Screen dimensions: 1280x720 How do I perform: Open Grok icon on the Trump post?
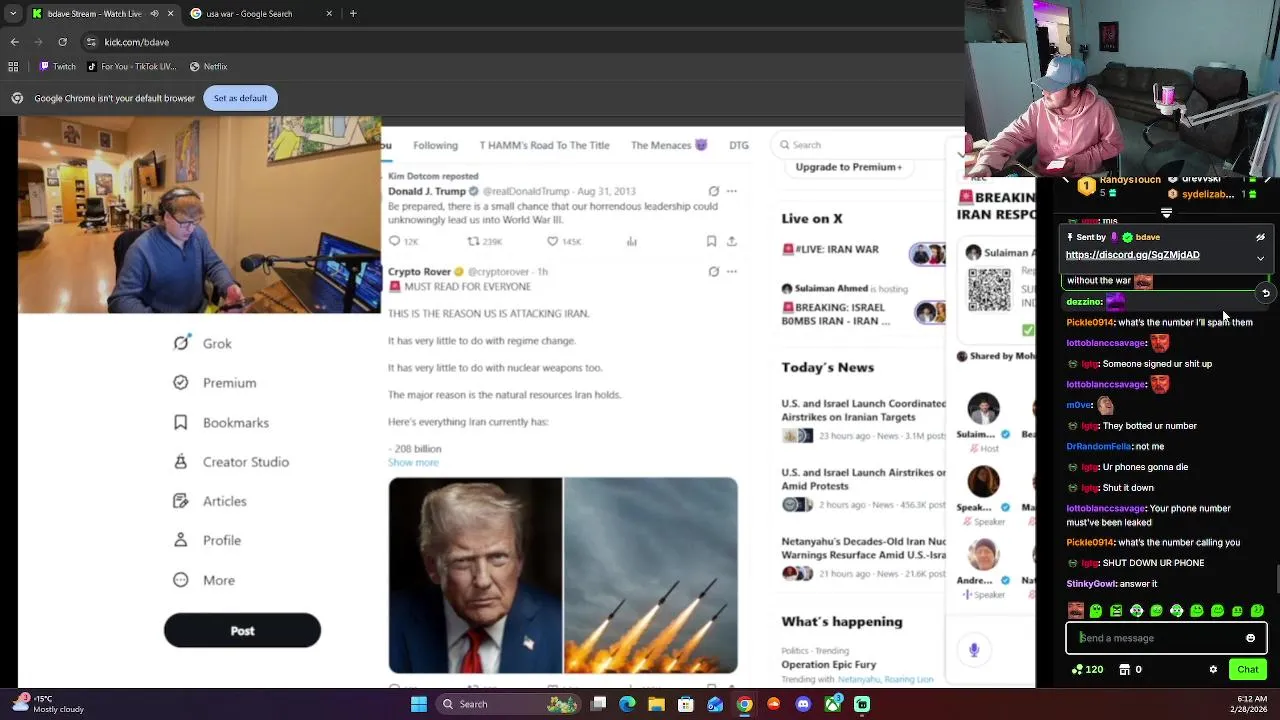713,191
